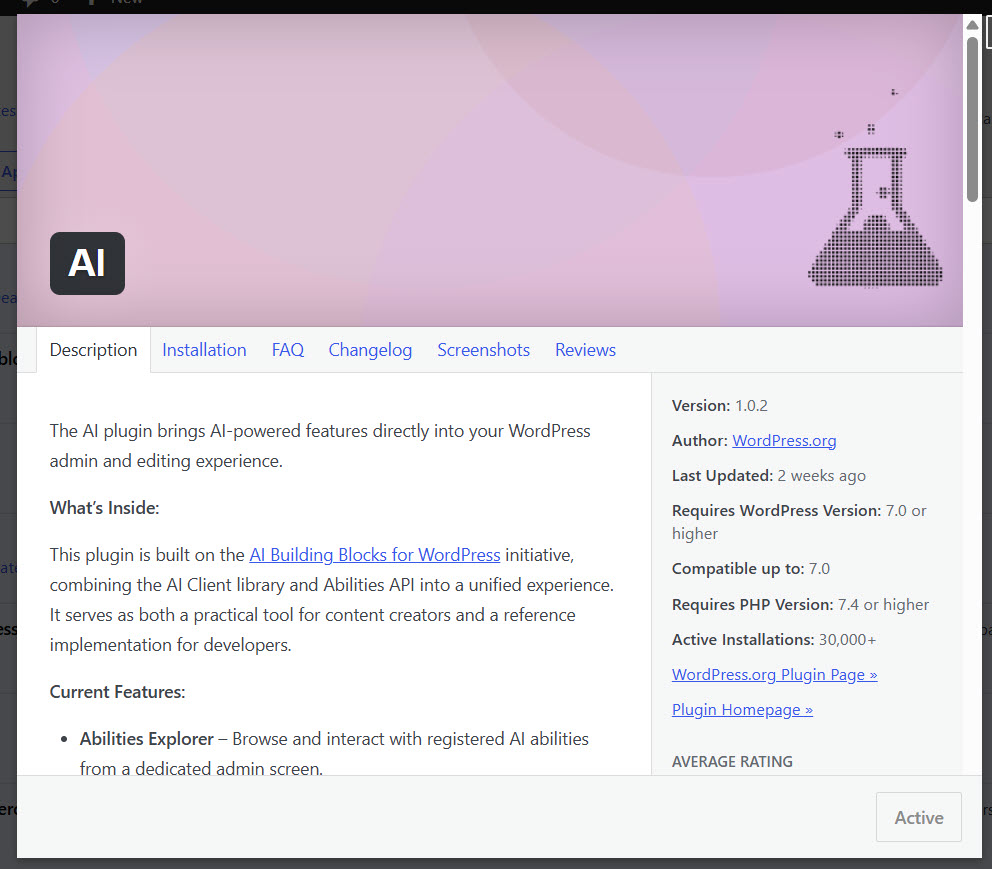Viewport: 992px width, 869px height.
Task: Click the modal scrollbar up arrow
Action: (x=972, y=25)
